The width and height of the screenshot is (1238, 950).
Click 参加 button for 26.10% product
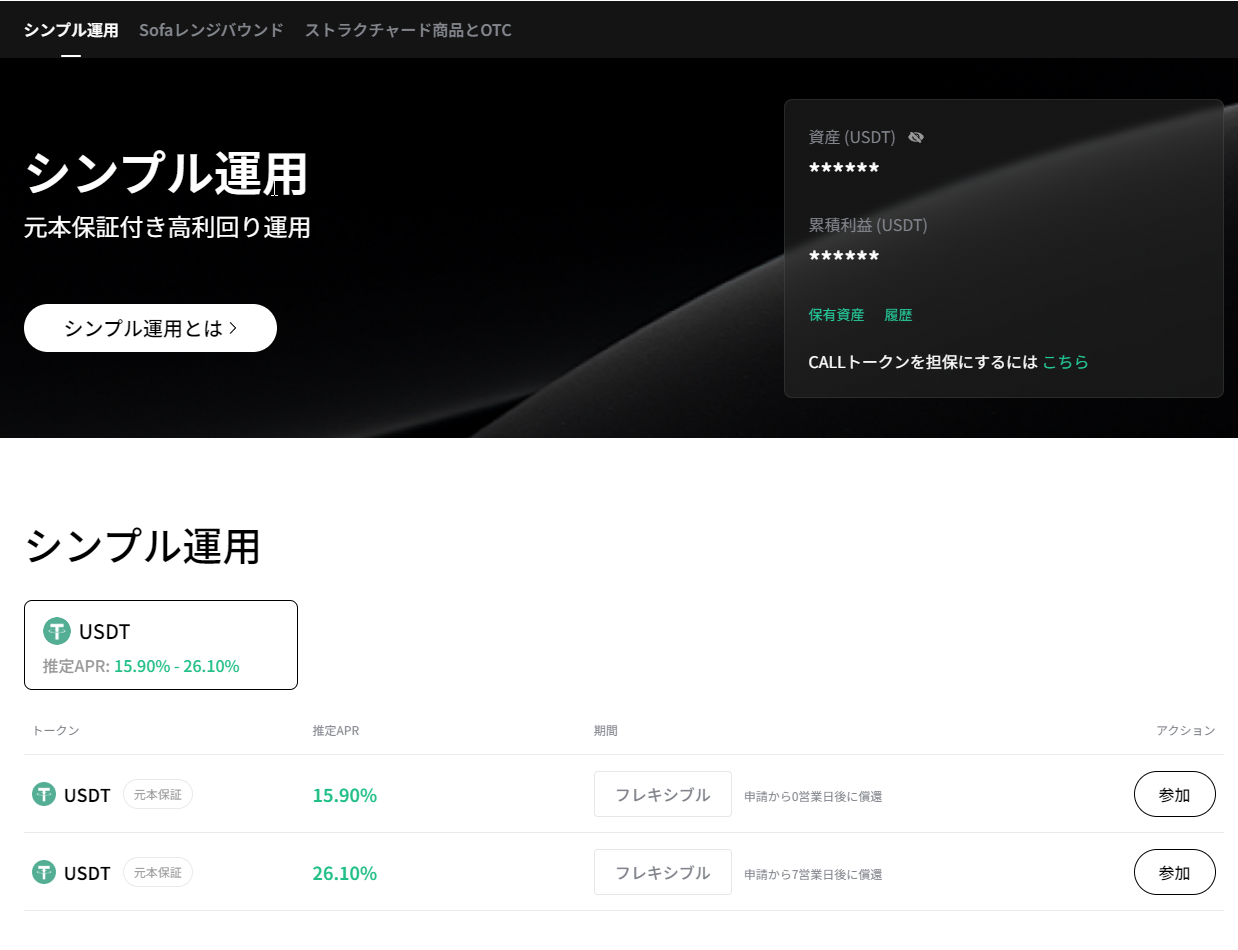click(x=1175, y=872)
